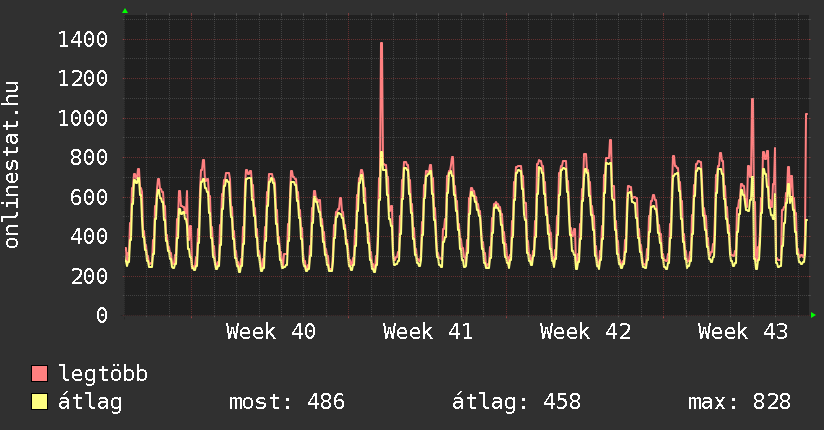The height and width of the screenshot is (430, 824).
Task: Click the 0 y-axis tick label
Action: click(102, 316)
